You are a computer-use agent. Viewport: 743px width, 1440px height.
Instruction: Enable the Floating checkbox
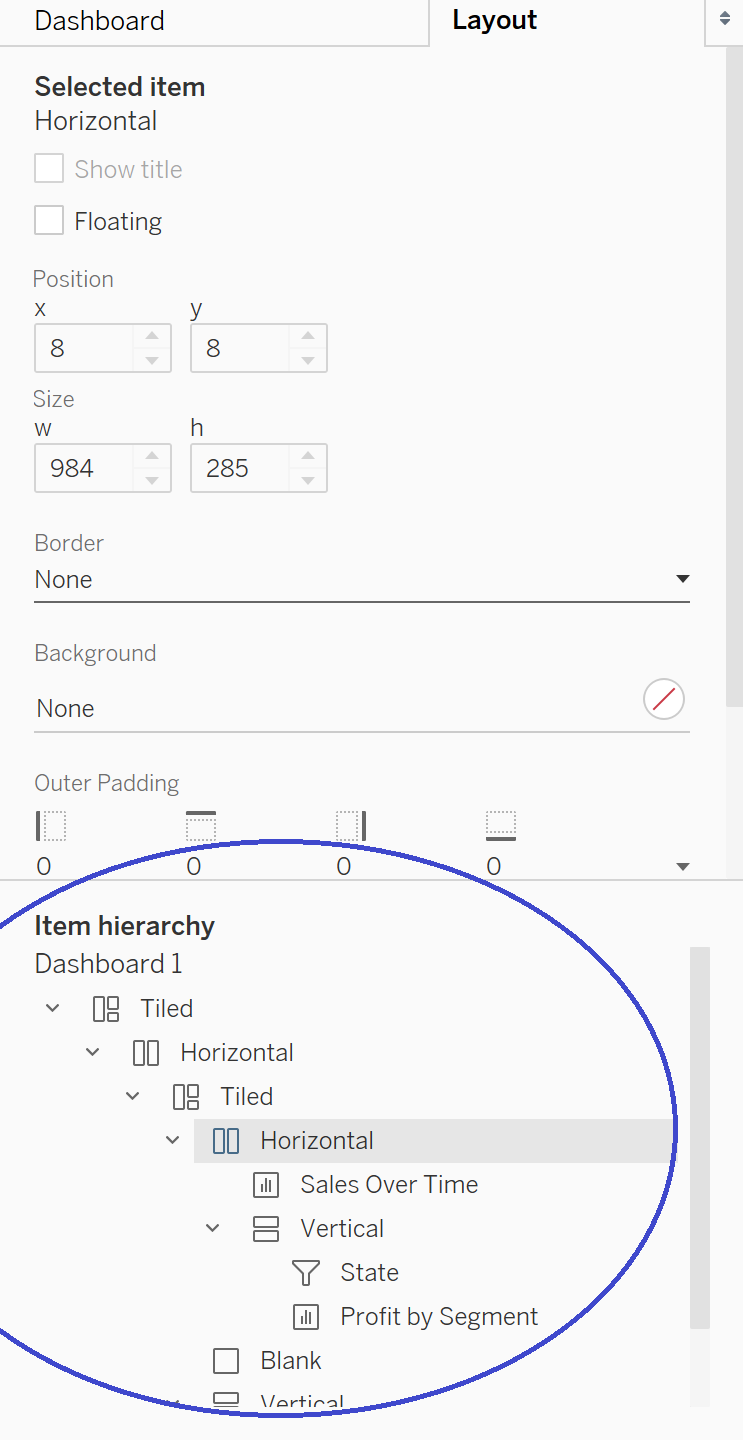[49, 221]
